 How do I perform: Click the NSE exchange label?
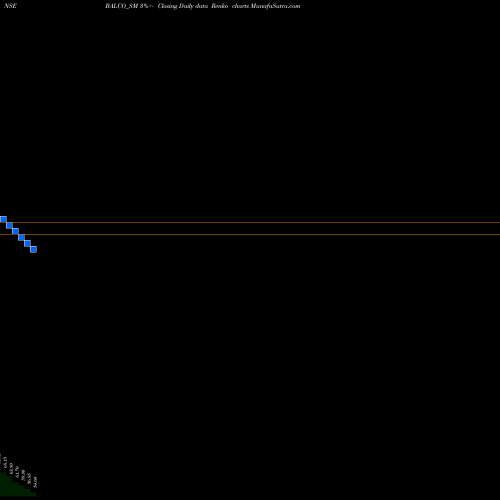(10, 6)
